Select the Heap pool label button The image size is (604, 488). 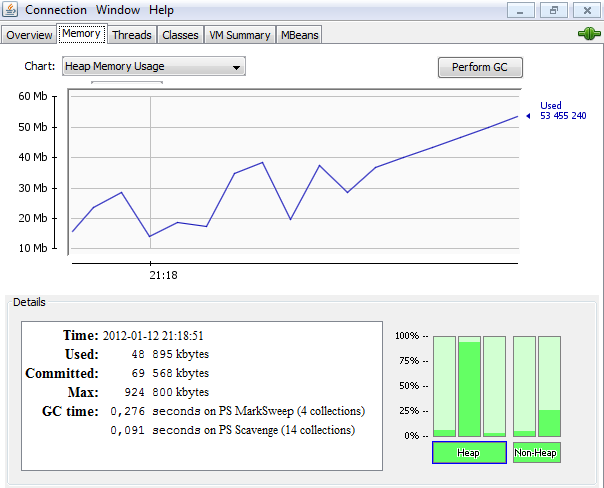pyautogui.click(x=469, y=453)
